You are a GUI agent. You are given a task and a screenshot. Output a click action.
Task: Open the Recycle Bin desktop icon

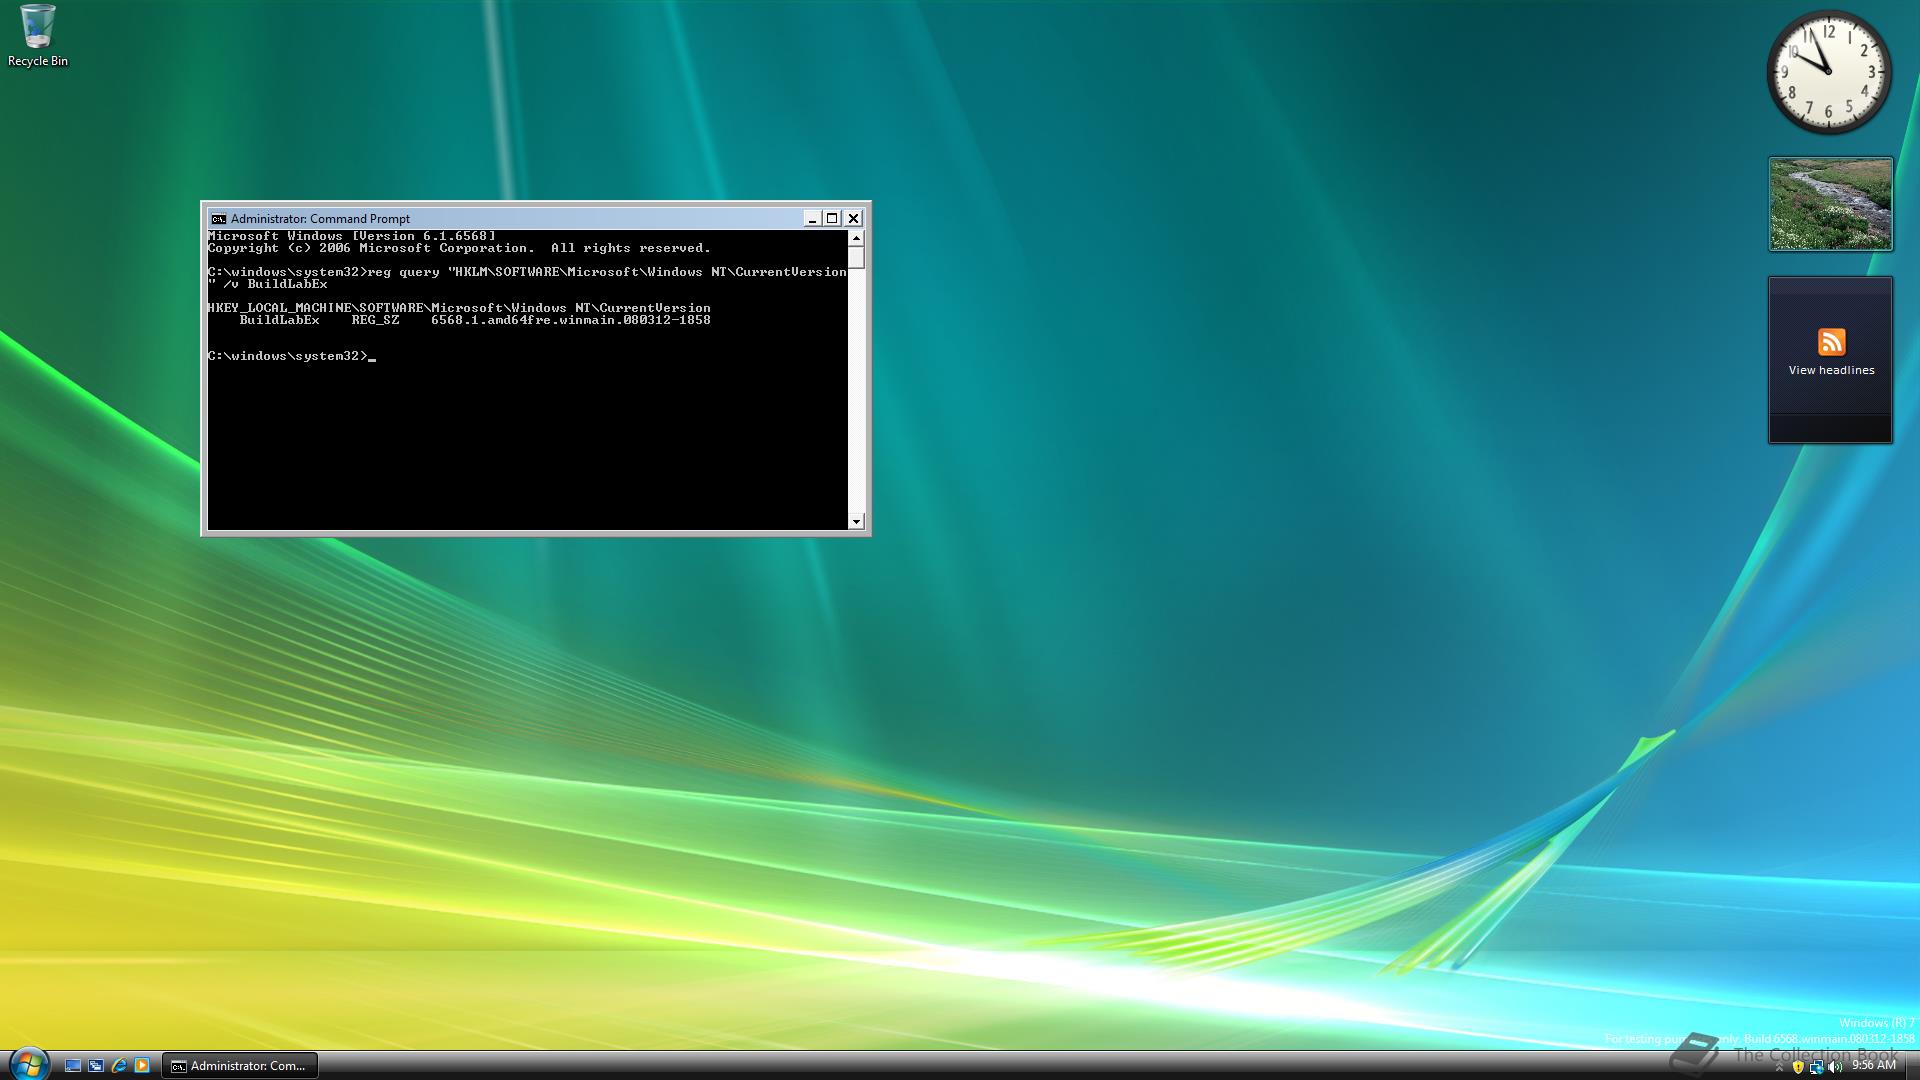pos(37,36)
